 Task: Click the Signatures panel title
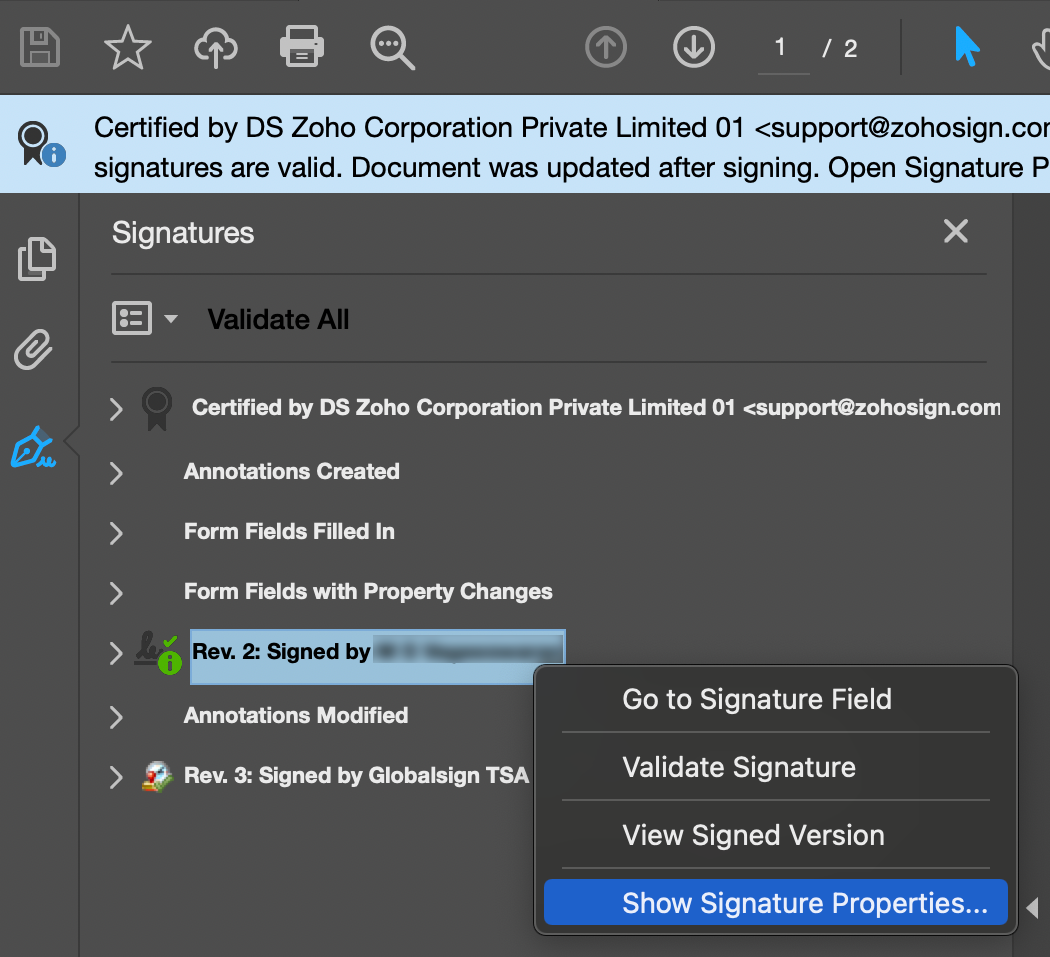tap(183, 233)
